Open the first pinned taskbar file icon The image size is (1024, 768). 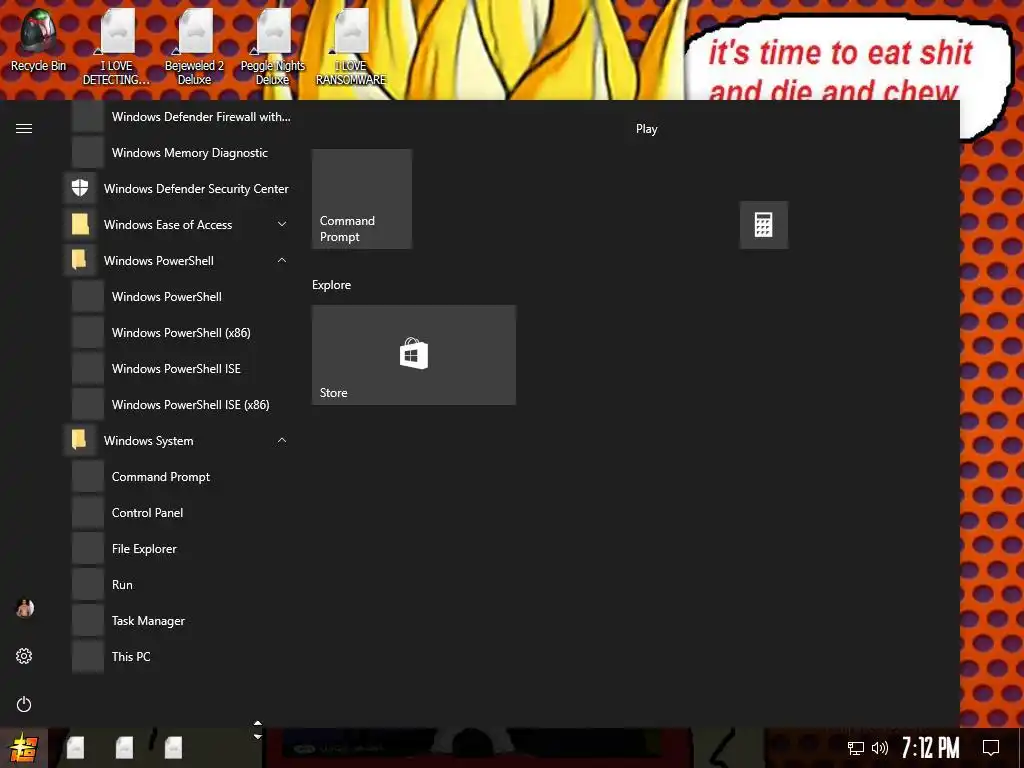76,748
